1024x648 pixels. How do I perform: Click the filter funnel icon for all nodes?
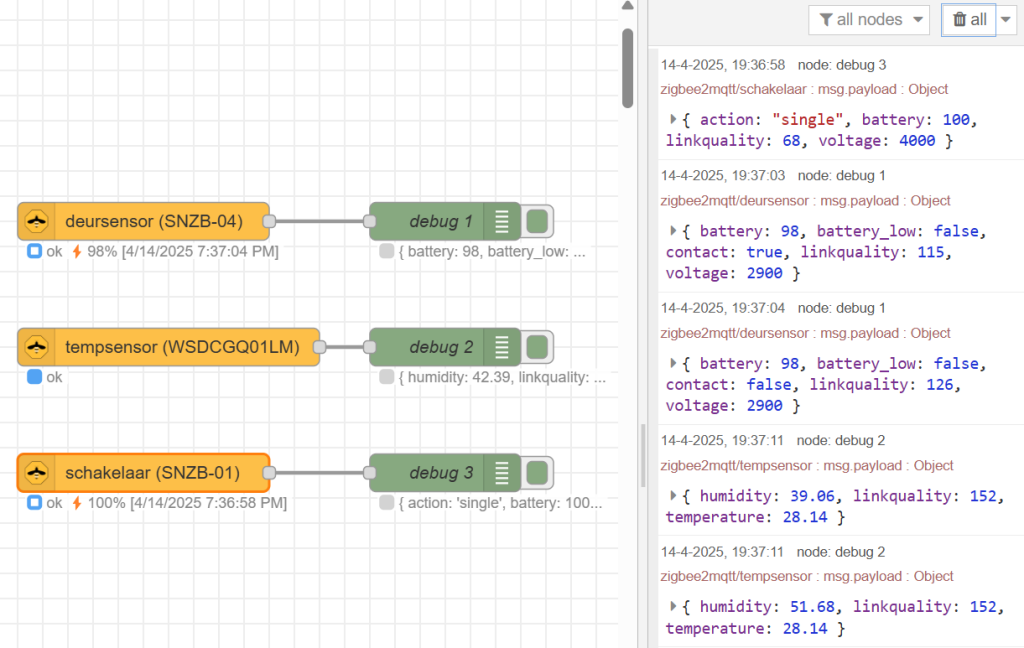point(826,20)
